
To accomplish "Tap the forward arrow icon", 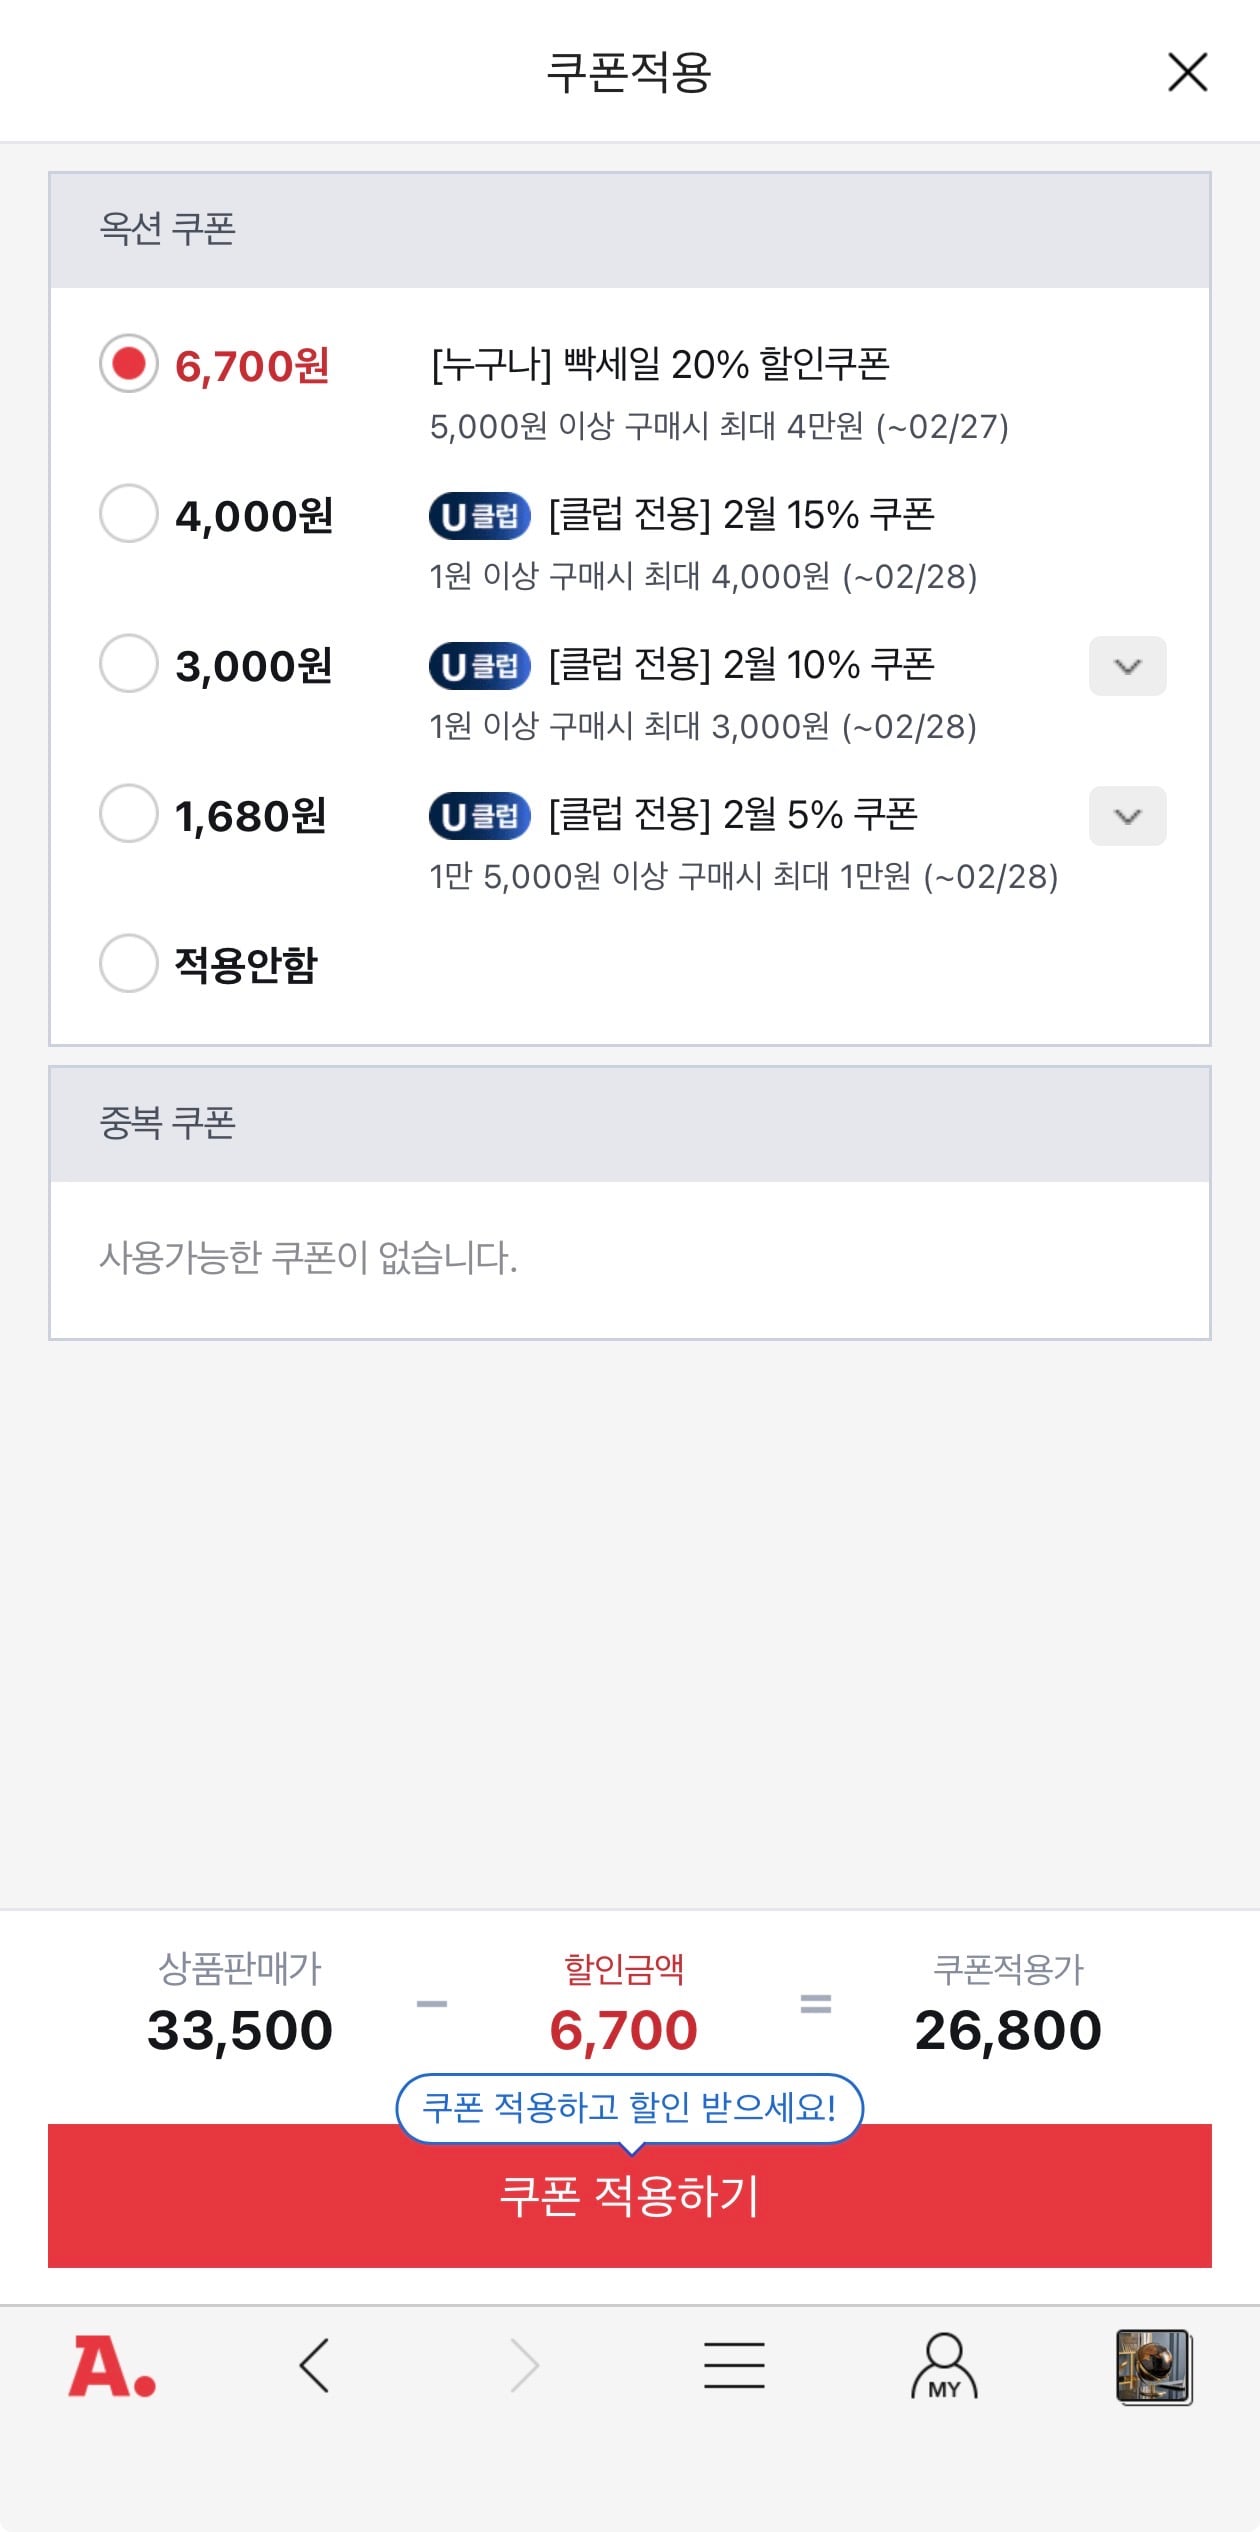I will (x=524, y=2366).
